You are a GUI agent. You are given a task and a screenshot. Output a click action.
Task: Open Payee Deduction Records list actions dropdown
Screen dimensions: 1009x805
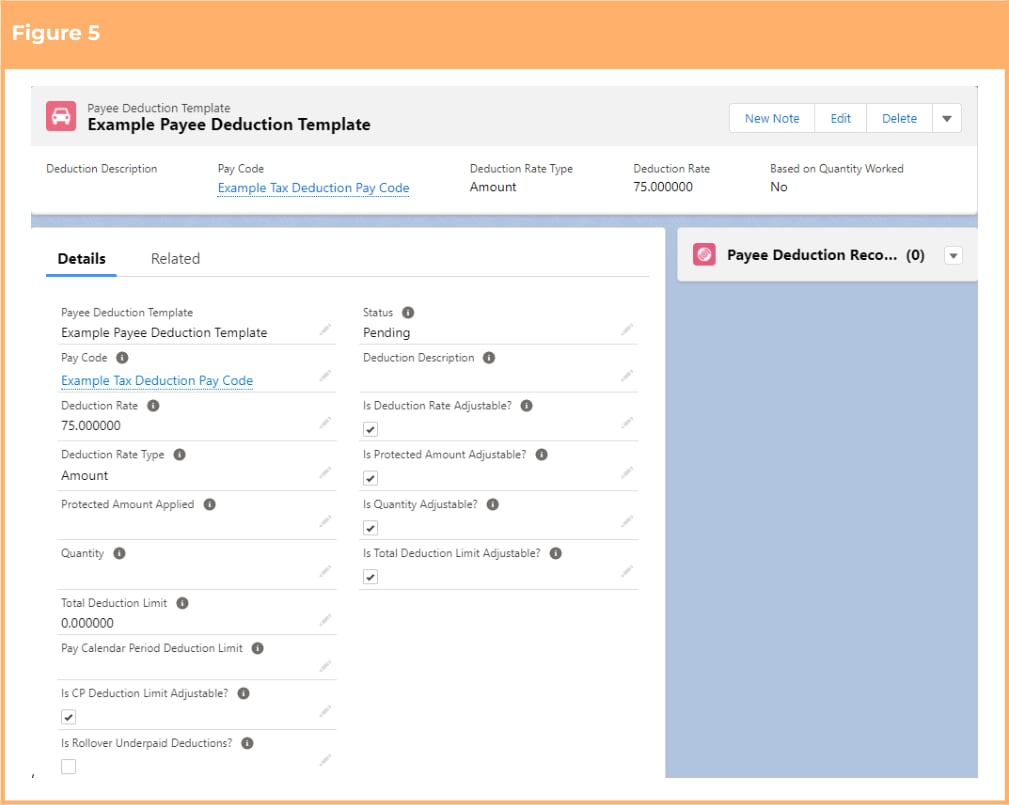pos(954,255)
